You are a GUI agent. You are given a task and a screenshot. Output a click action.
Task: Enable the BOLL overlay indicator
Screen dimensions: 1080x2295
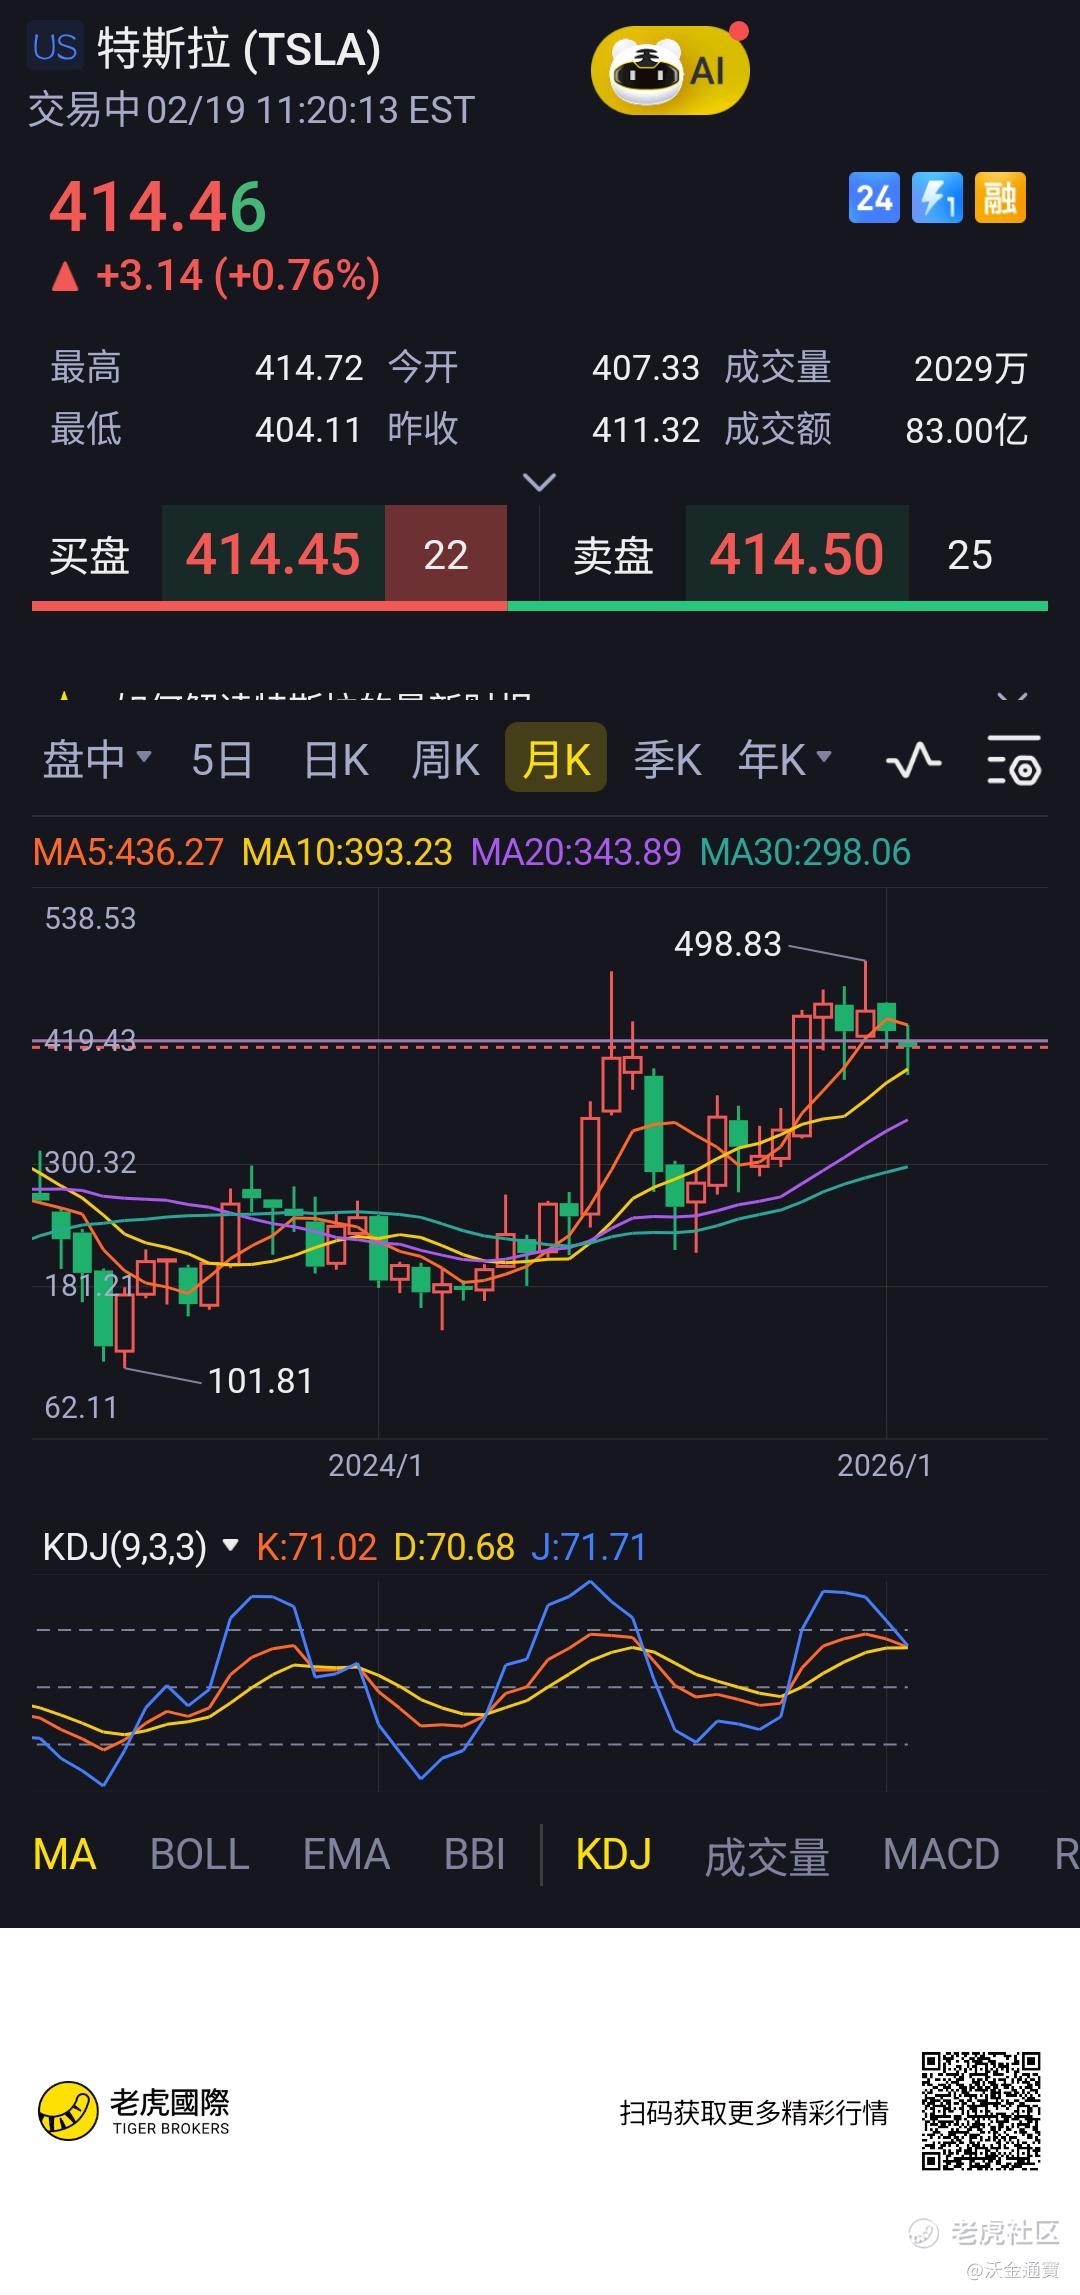(x=199, y=1854)
